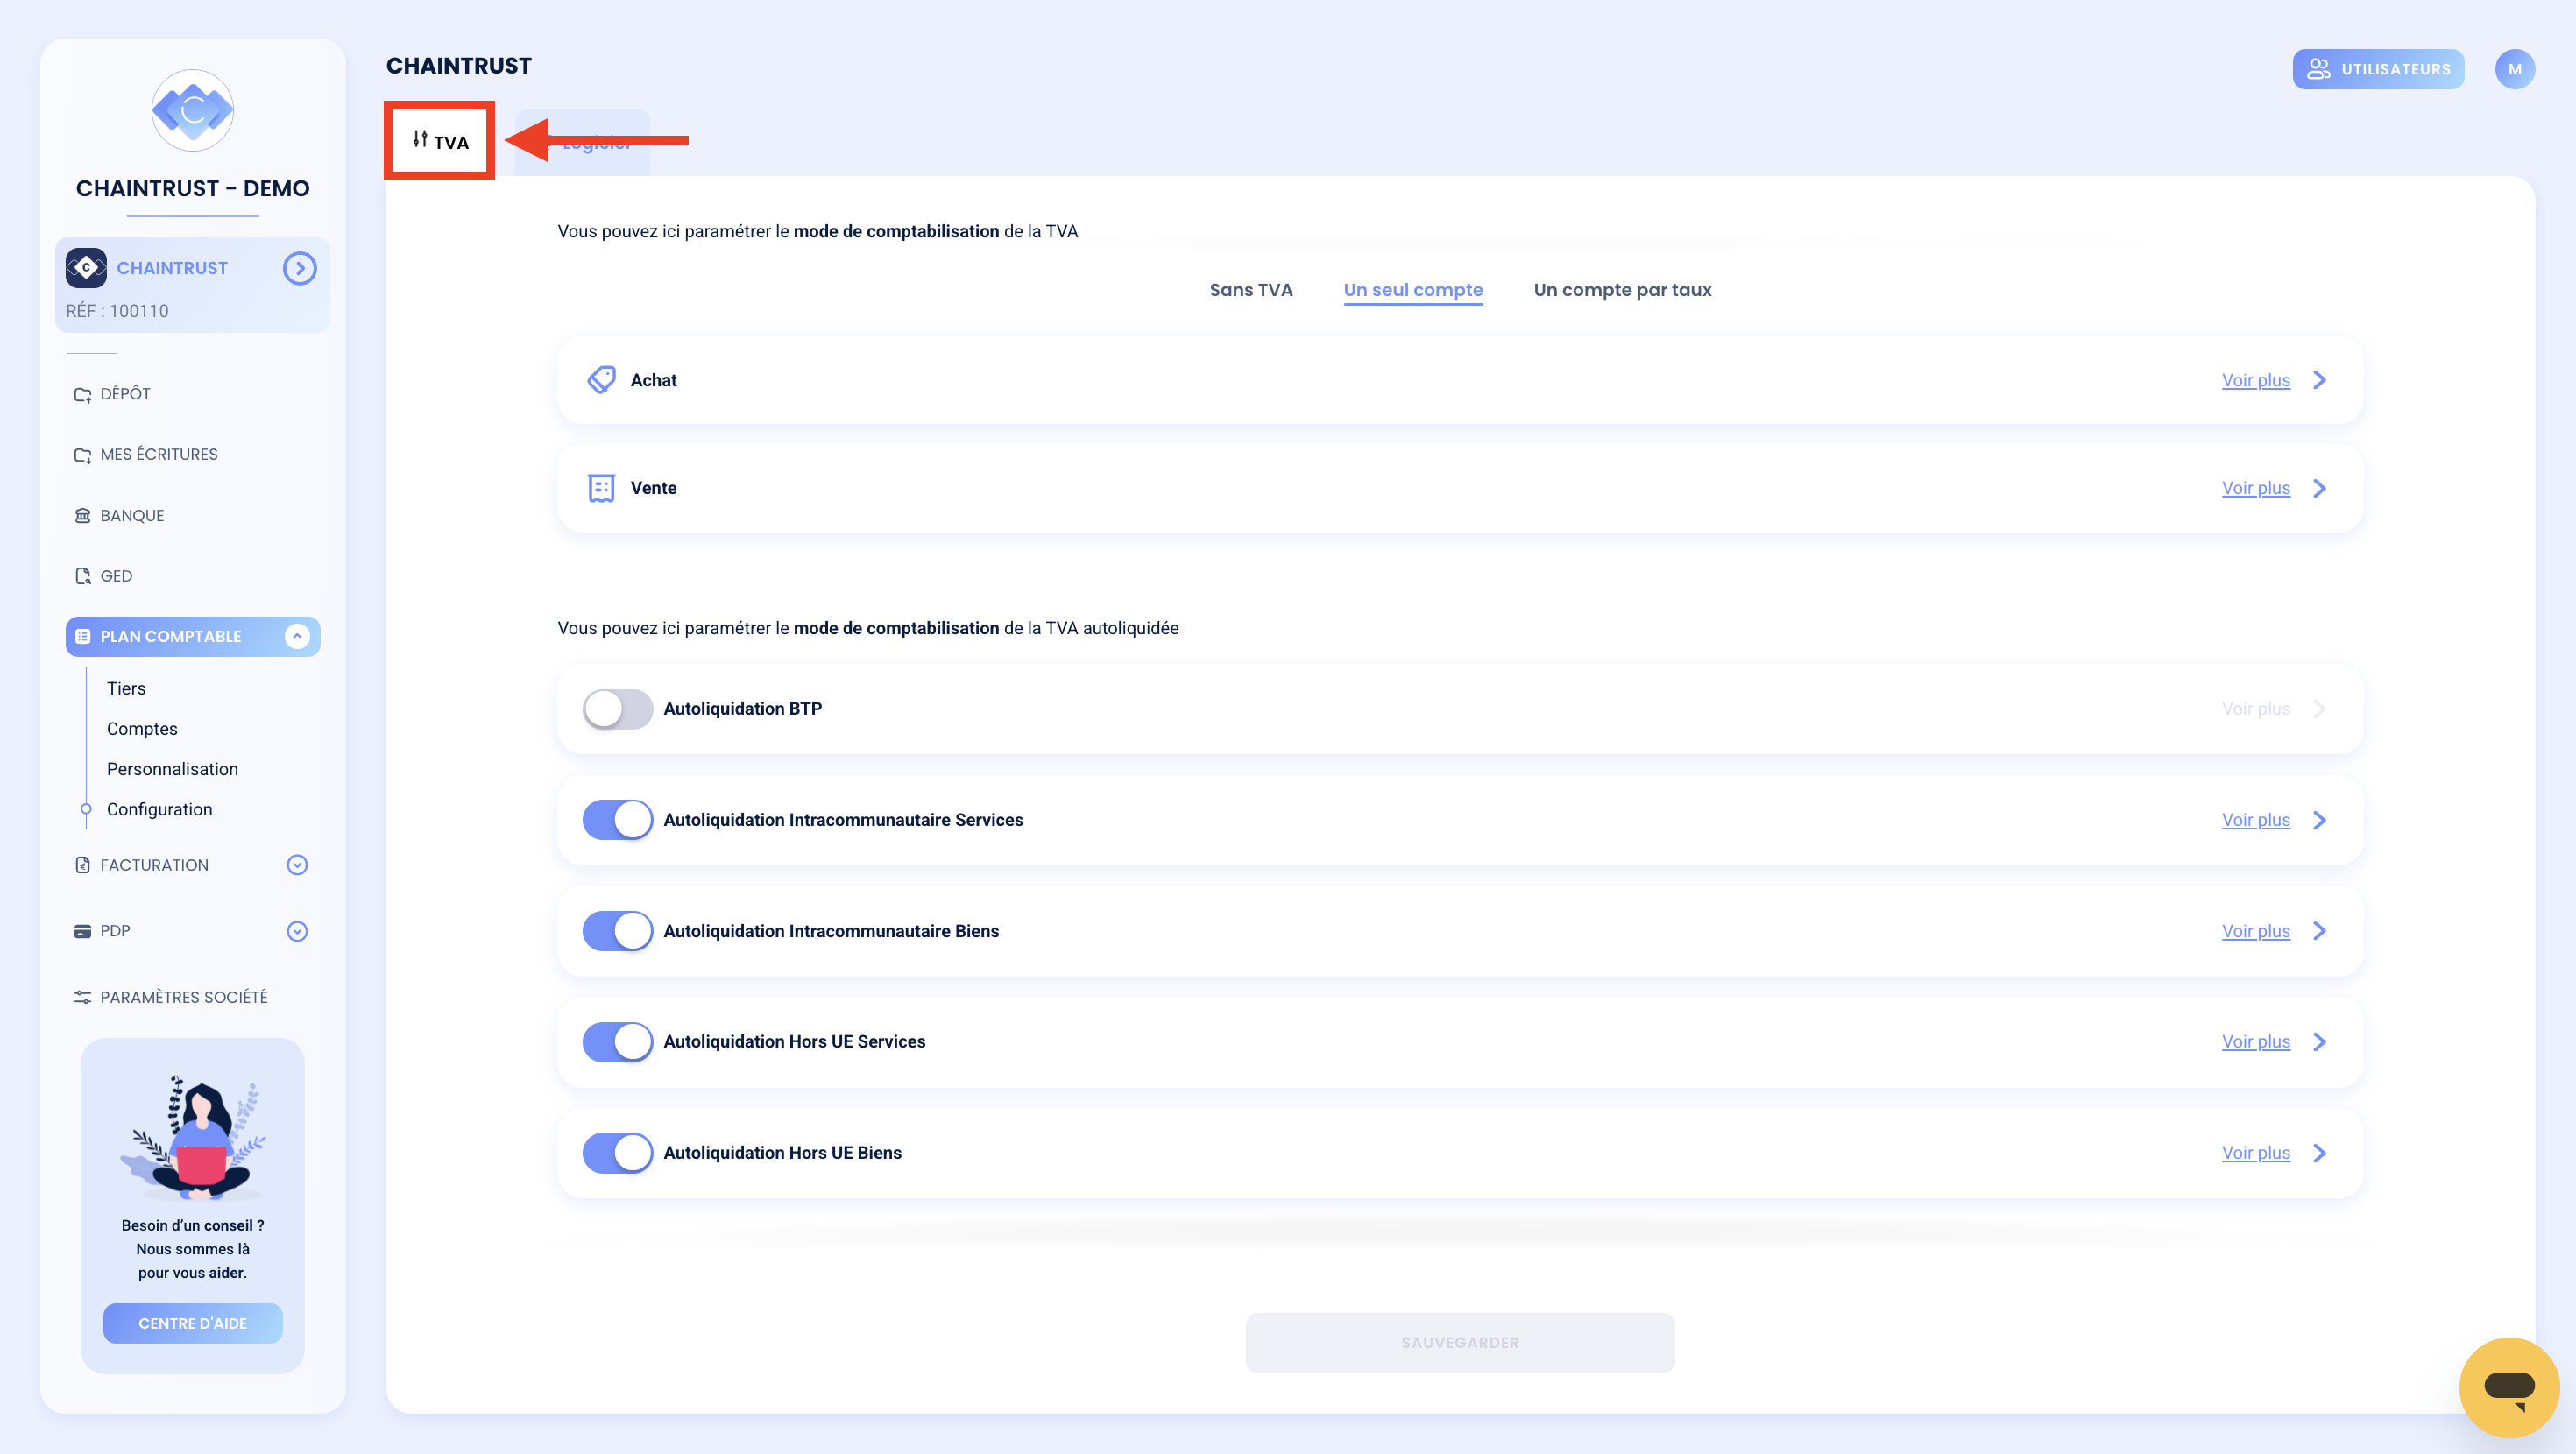Viewport: 2576px width, 1454px height.
Task: Click the Banque building icon
Action: 82,516
